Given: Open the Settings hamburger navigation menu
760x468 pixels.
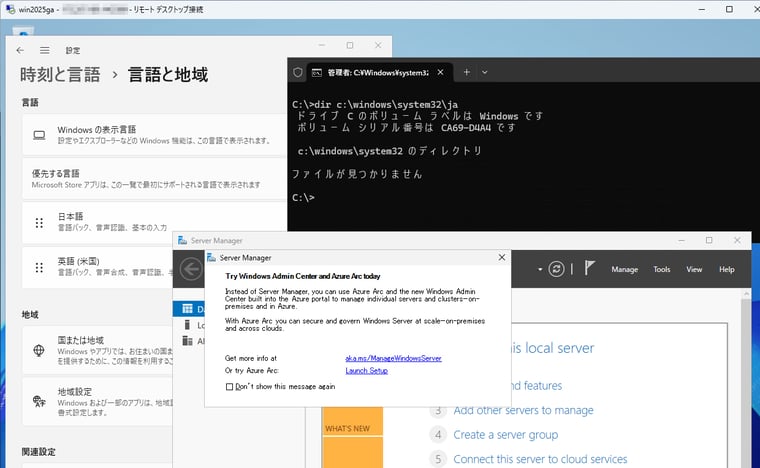Looking at the screenshot, I should click(45, 50).
